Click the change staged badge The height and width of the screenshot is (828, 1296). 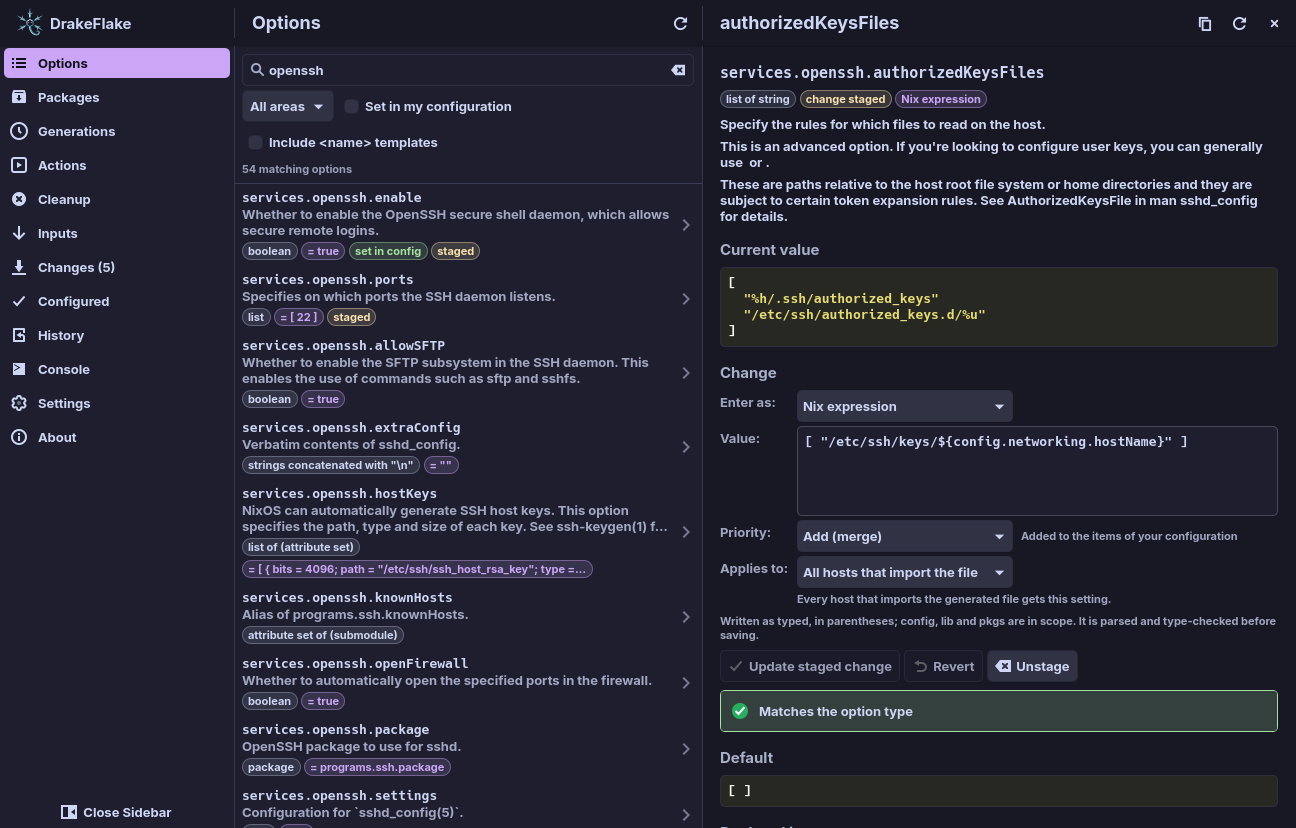(845, 99)
